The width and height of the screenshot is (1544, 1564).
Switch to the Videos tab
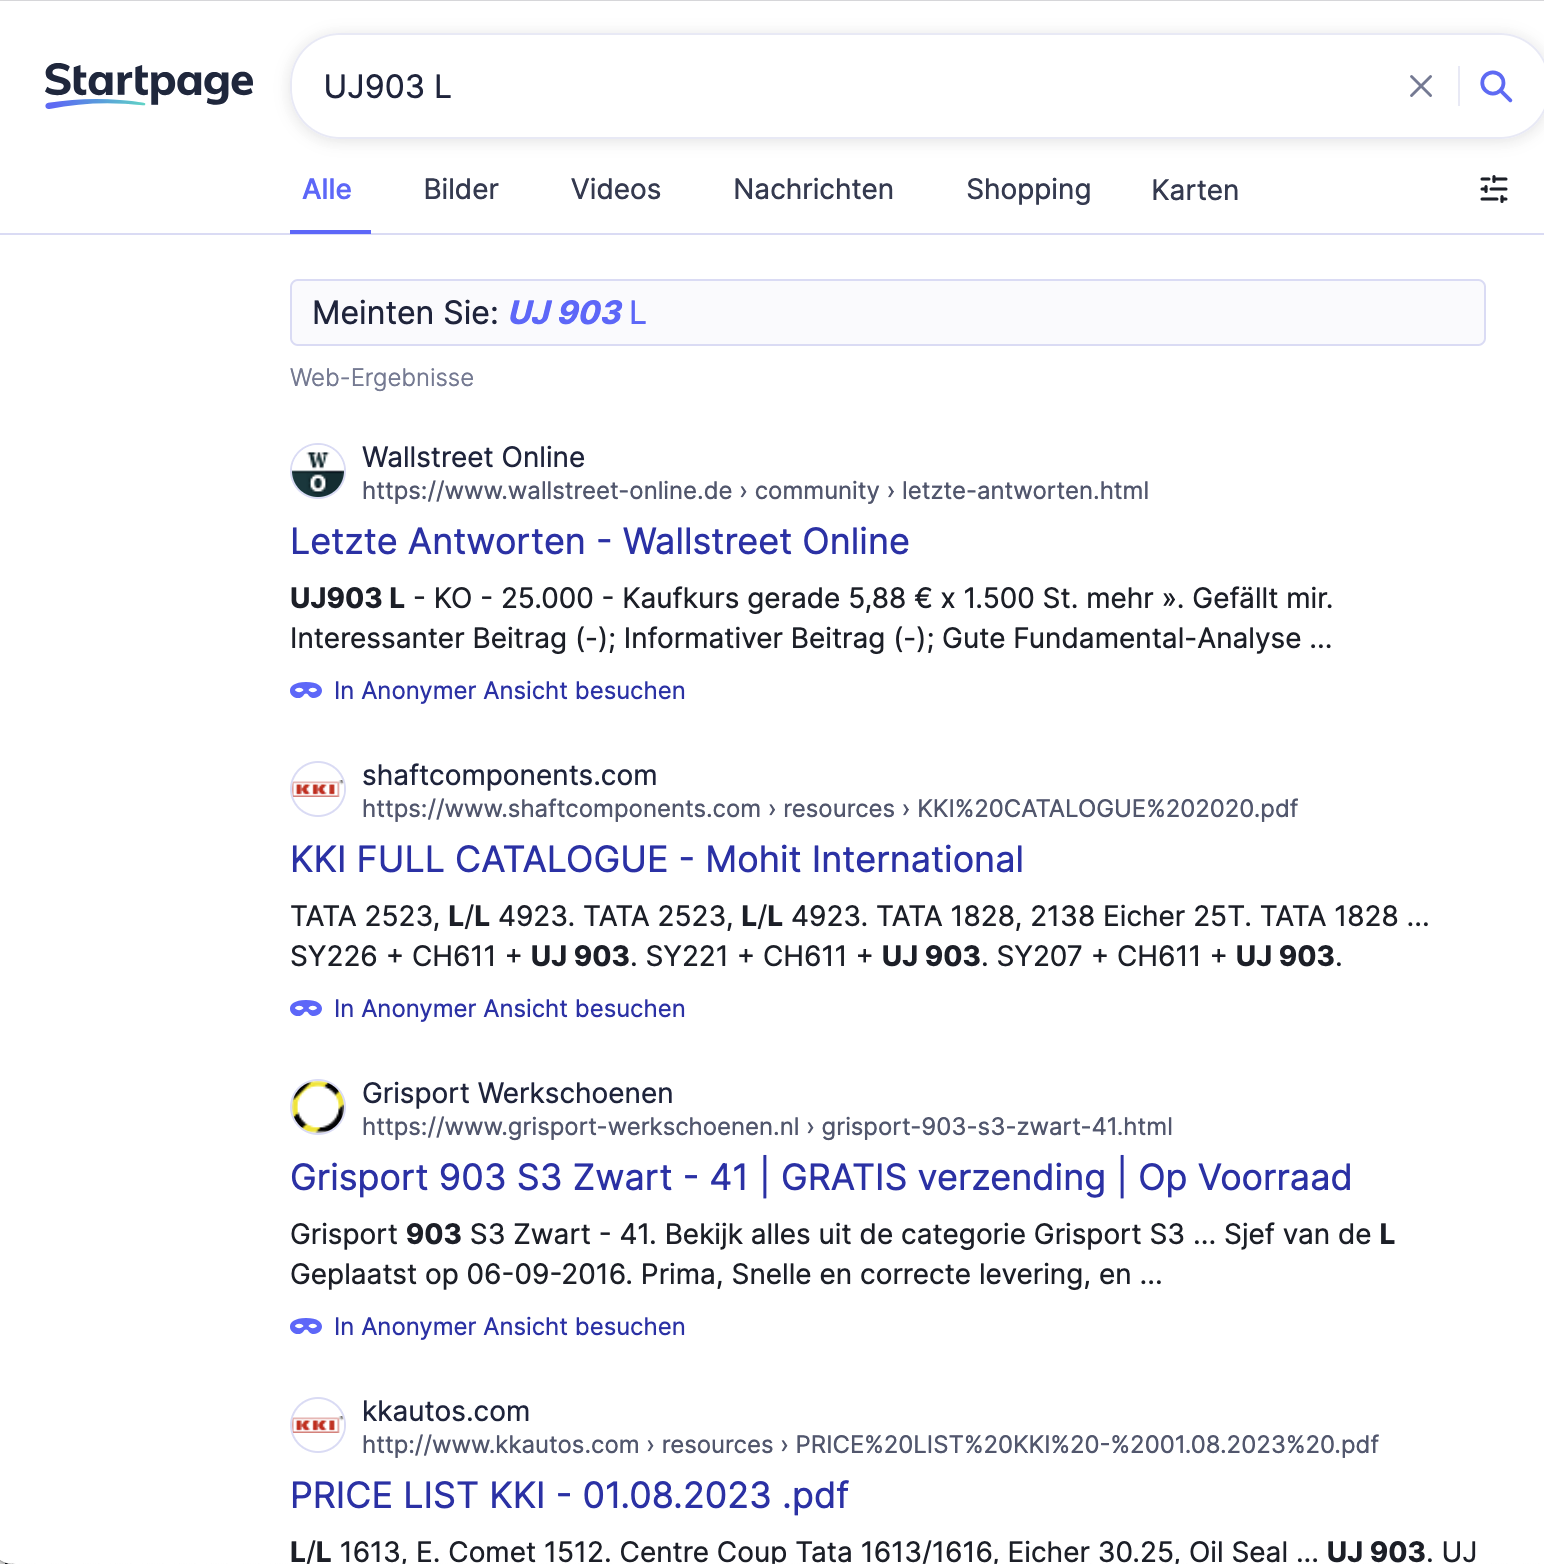point(615,190)
